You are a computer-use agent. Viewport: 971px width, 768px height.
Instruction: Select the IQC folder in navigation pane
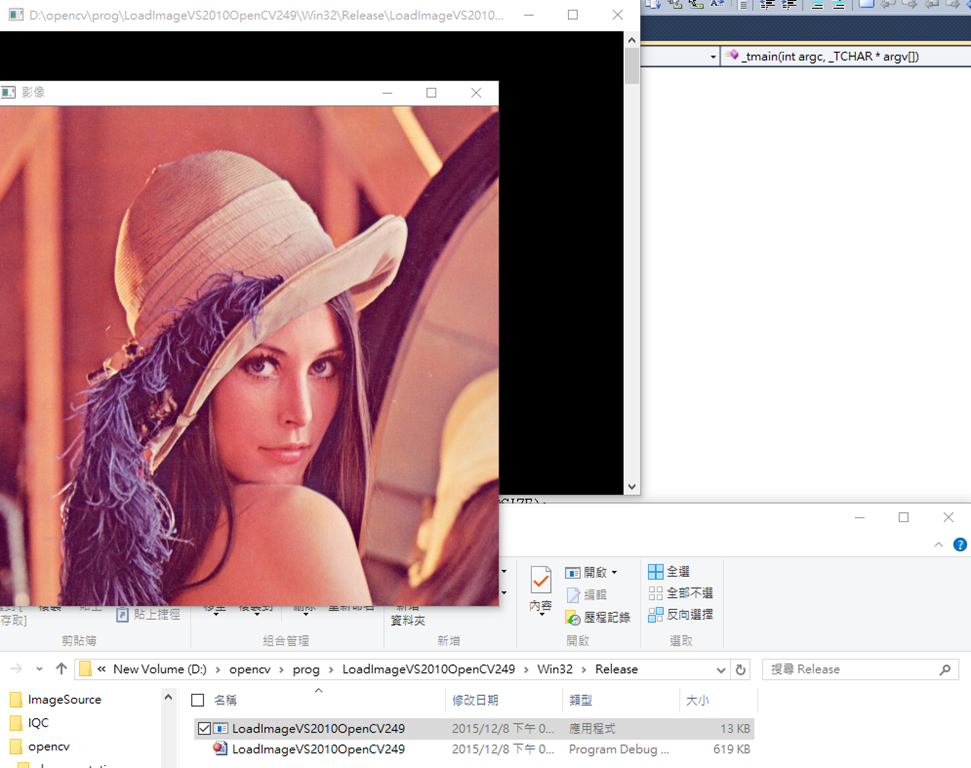coord(38,723)
